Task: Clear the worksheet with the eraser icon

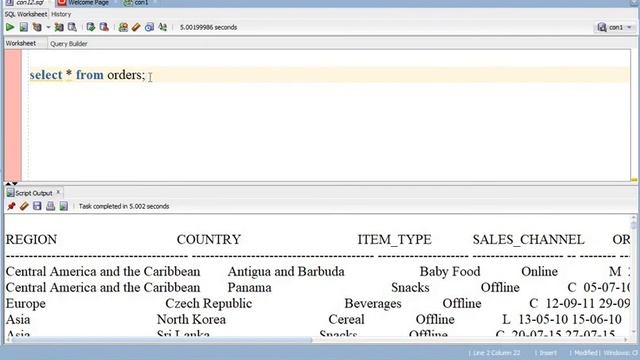Action: 136,27
